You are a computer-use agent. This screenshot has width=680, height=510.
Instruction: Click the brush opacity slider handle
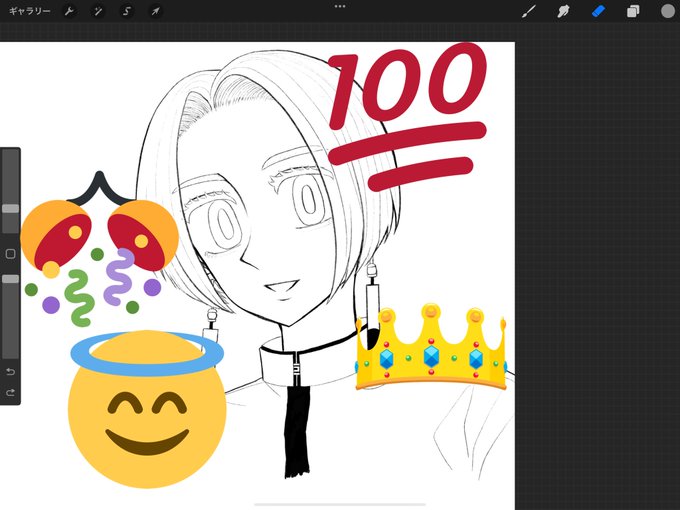[10, 279]
